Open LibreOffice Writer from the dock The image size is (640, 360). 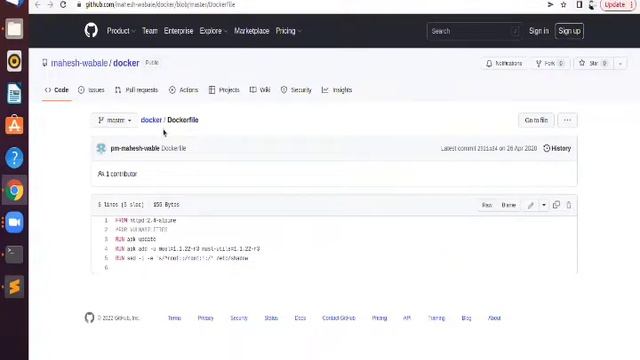(x=14, y=93)
